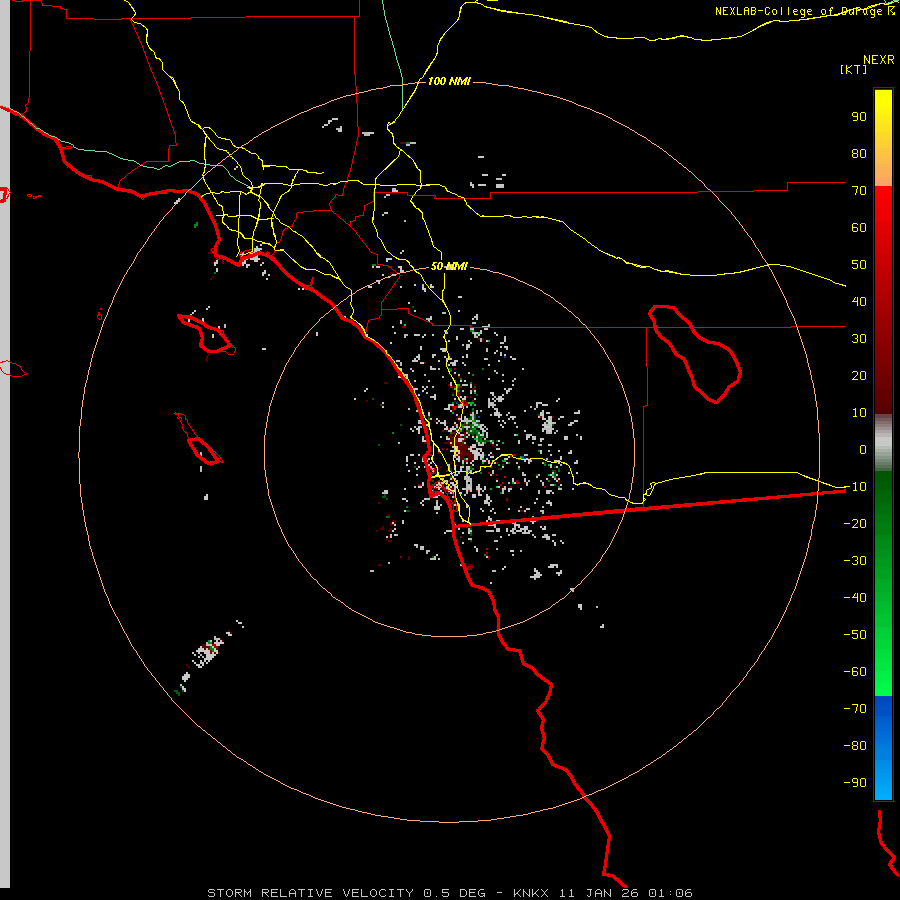Select the 70 value on the velocity scale
The height and width of the screenshot is (900, 900).
859,191
